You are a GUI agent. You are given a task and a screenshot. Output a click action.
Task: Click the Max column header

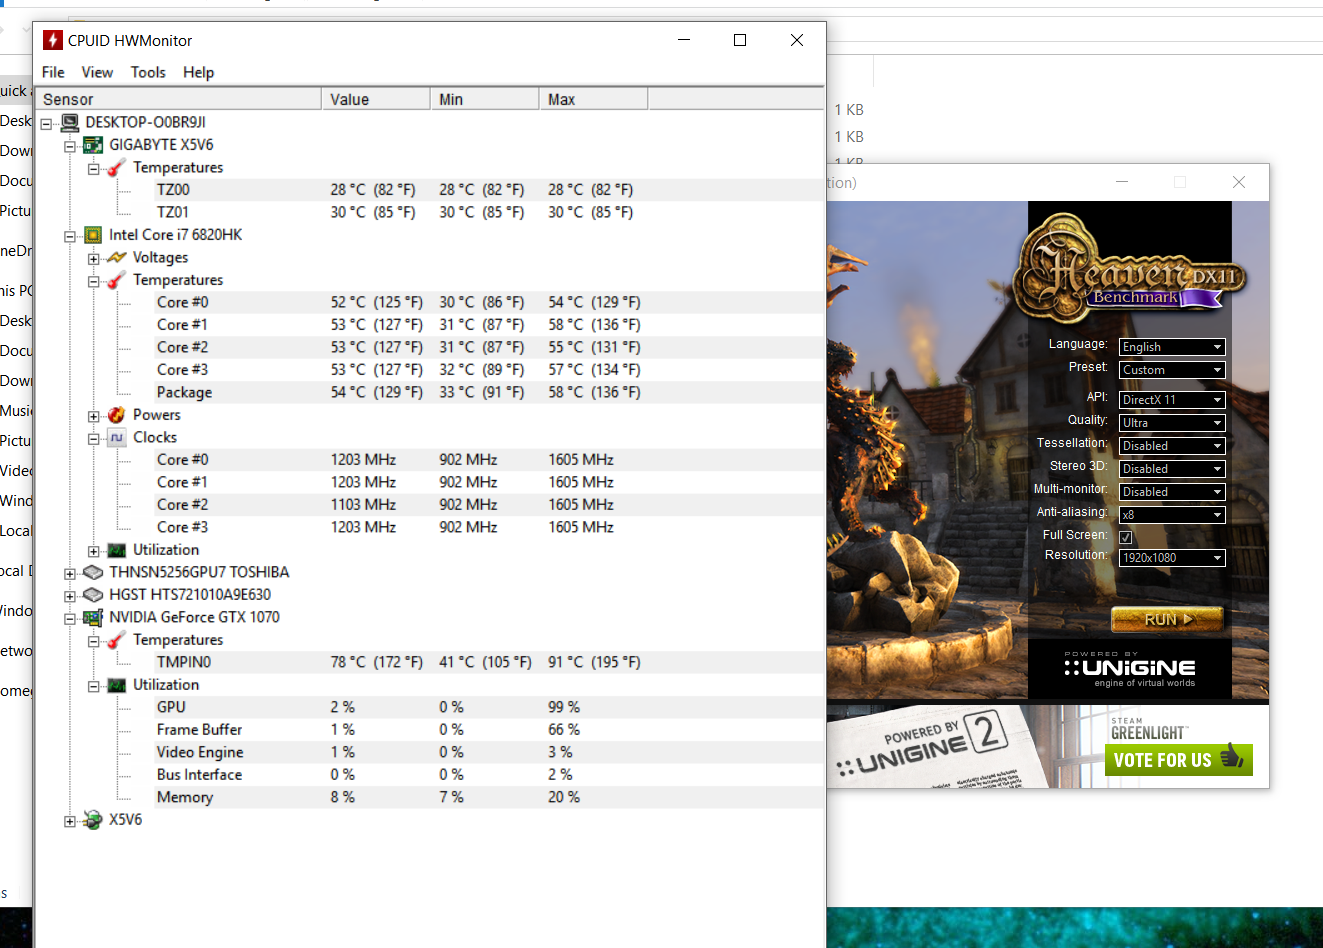tap(594, 99)
